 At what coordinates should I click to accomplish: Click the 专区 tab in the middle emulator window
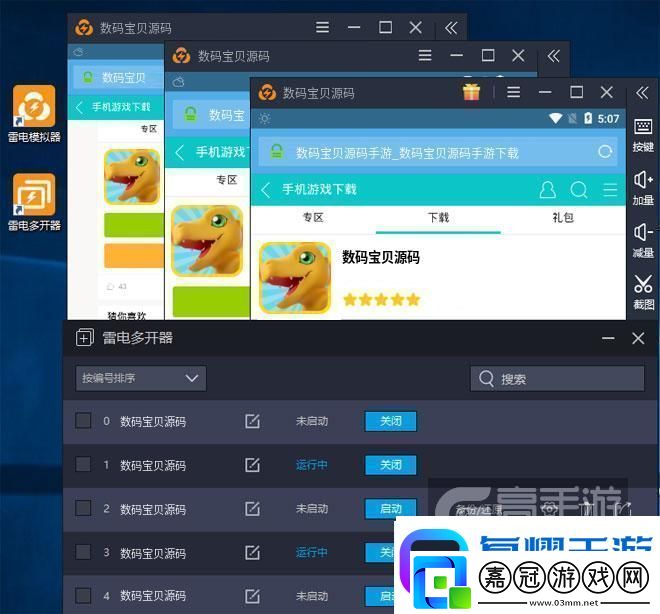click(x=226, y=180)
